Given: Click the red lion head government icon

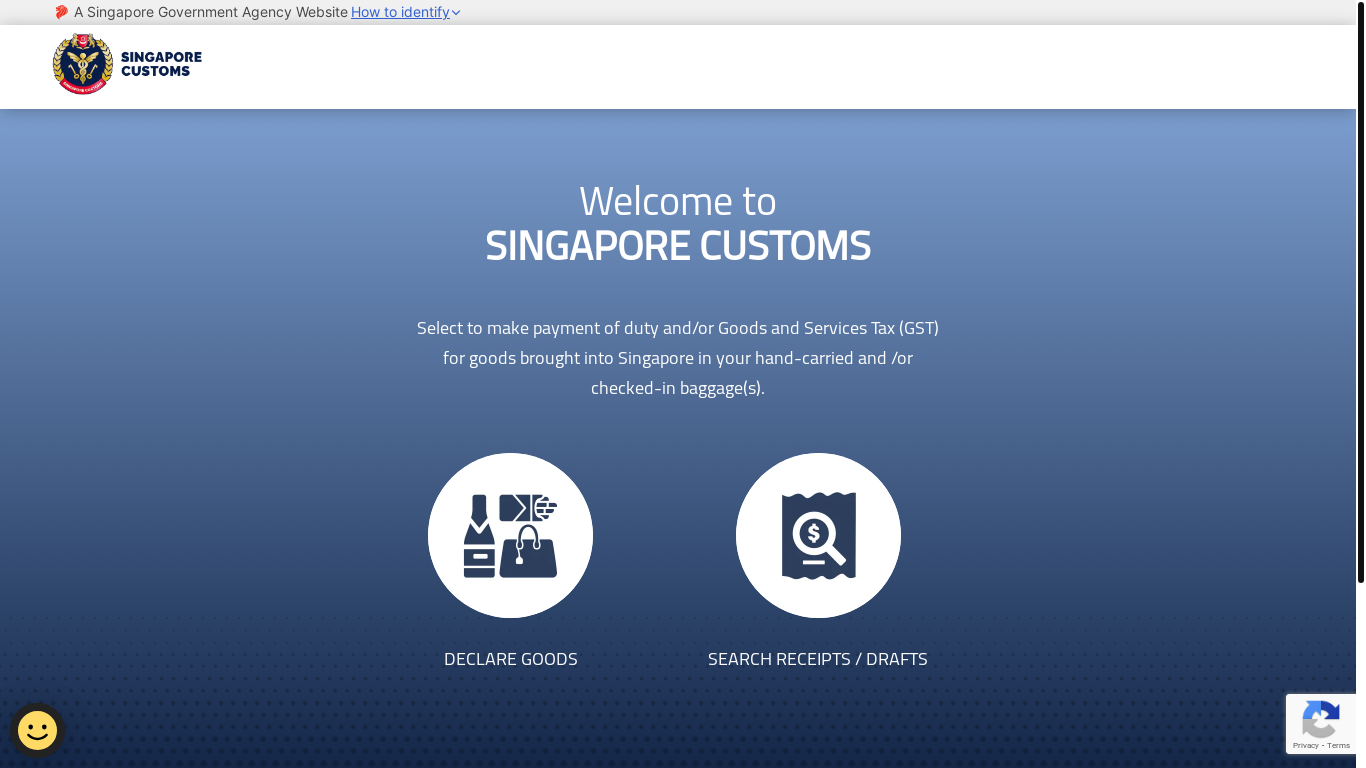Looking at the screenshot, I should coord(61,12).
